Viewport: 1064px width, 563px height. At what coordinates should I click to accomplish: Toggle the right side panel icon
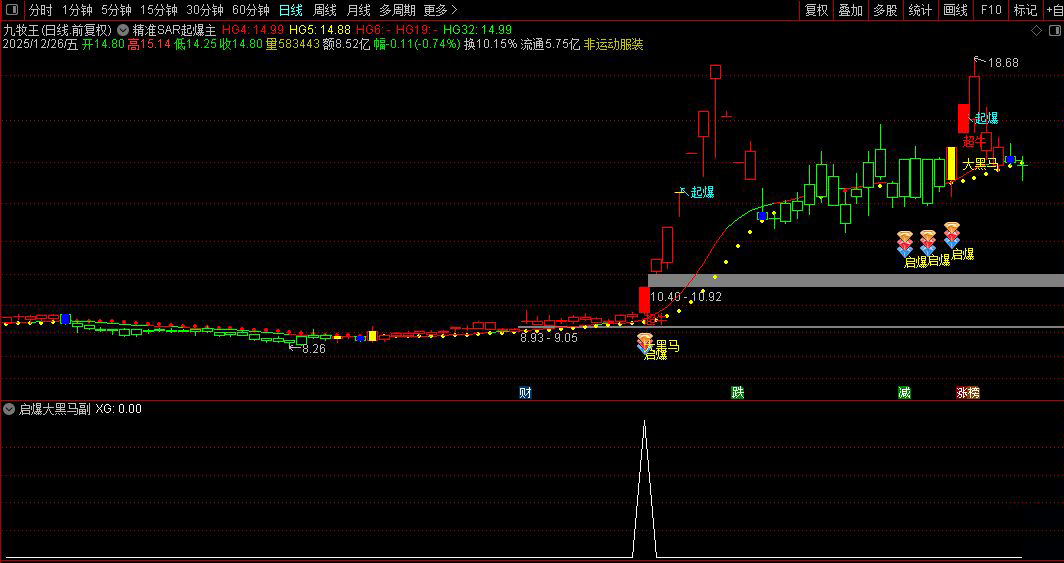(x=1055, y=31)
